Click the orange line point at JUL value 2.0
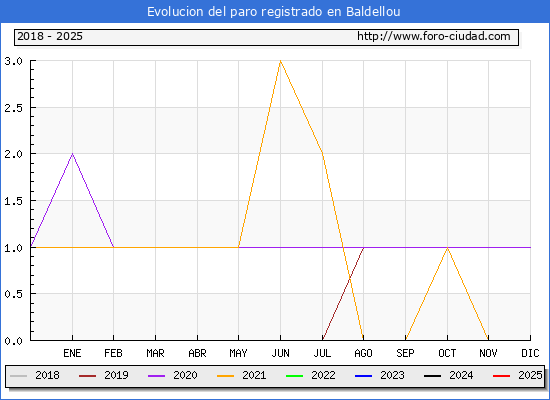550x400 pixels. point(322,154)
